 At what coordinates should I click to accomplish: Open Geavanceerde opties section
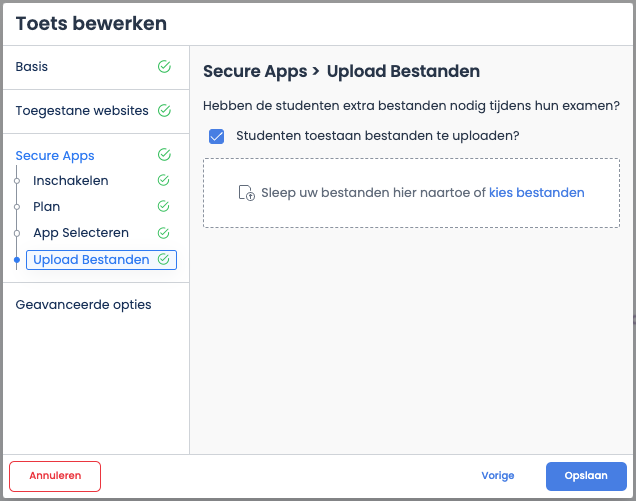coord(83,305)
